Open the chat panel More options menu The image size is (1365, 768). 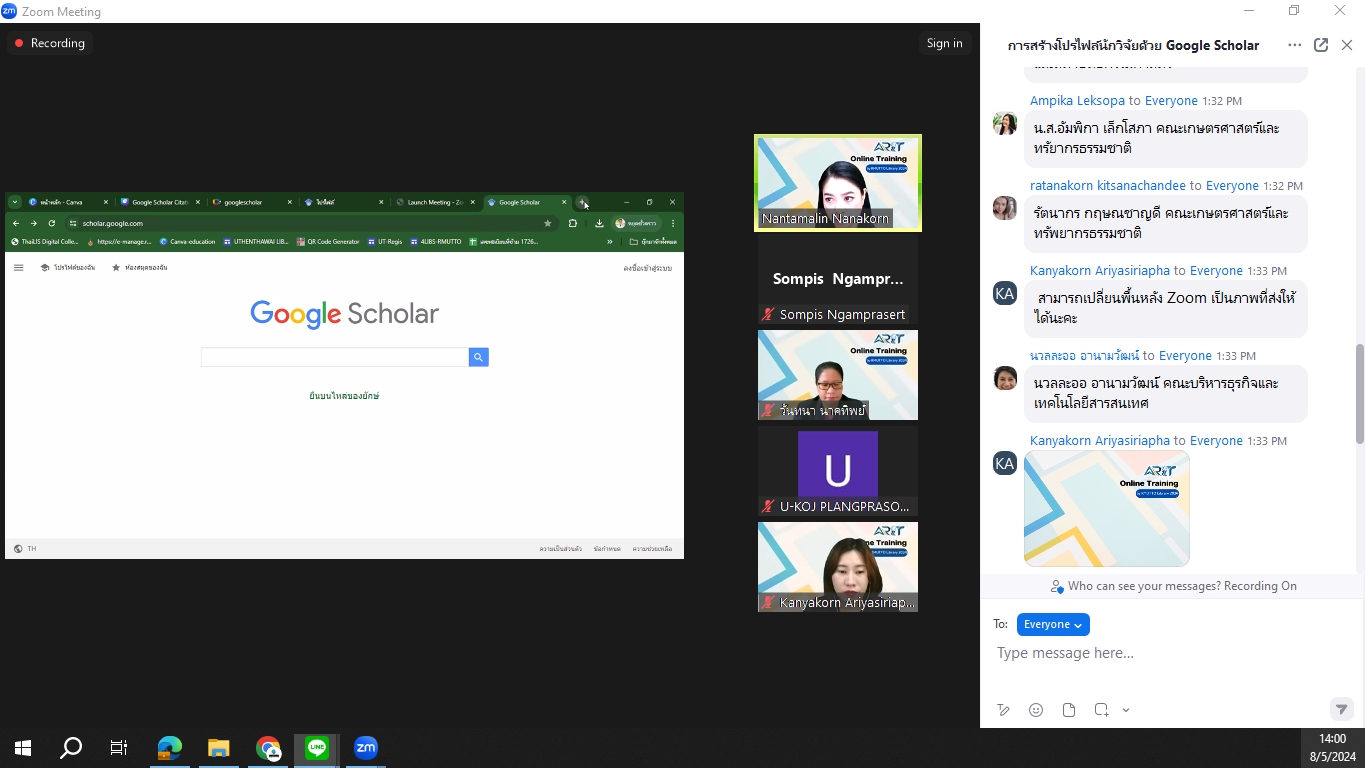tap(1294, 45)
